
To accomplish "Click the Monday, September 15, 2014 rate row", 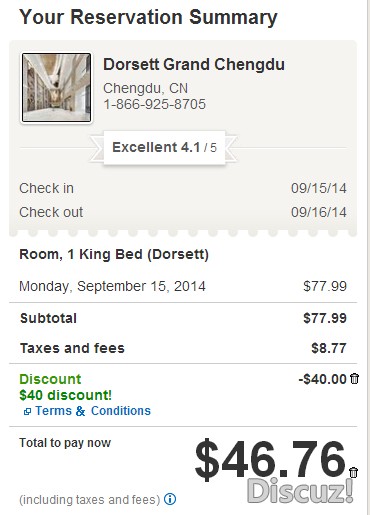I will [x=183, y=286].
